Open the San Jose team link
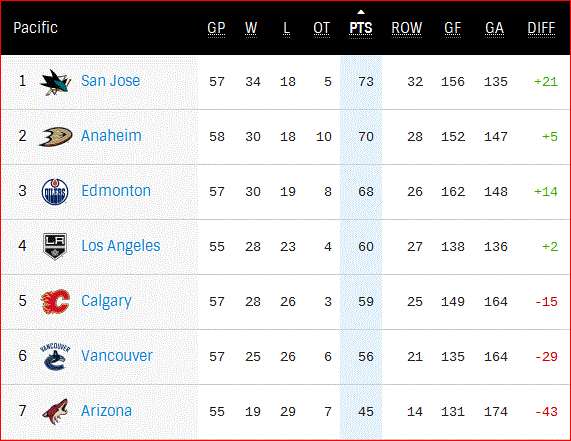The image size is (571, 441). [x=110, y=81]
